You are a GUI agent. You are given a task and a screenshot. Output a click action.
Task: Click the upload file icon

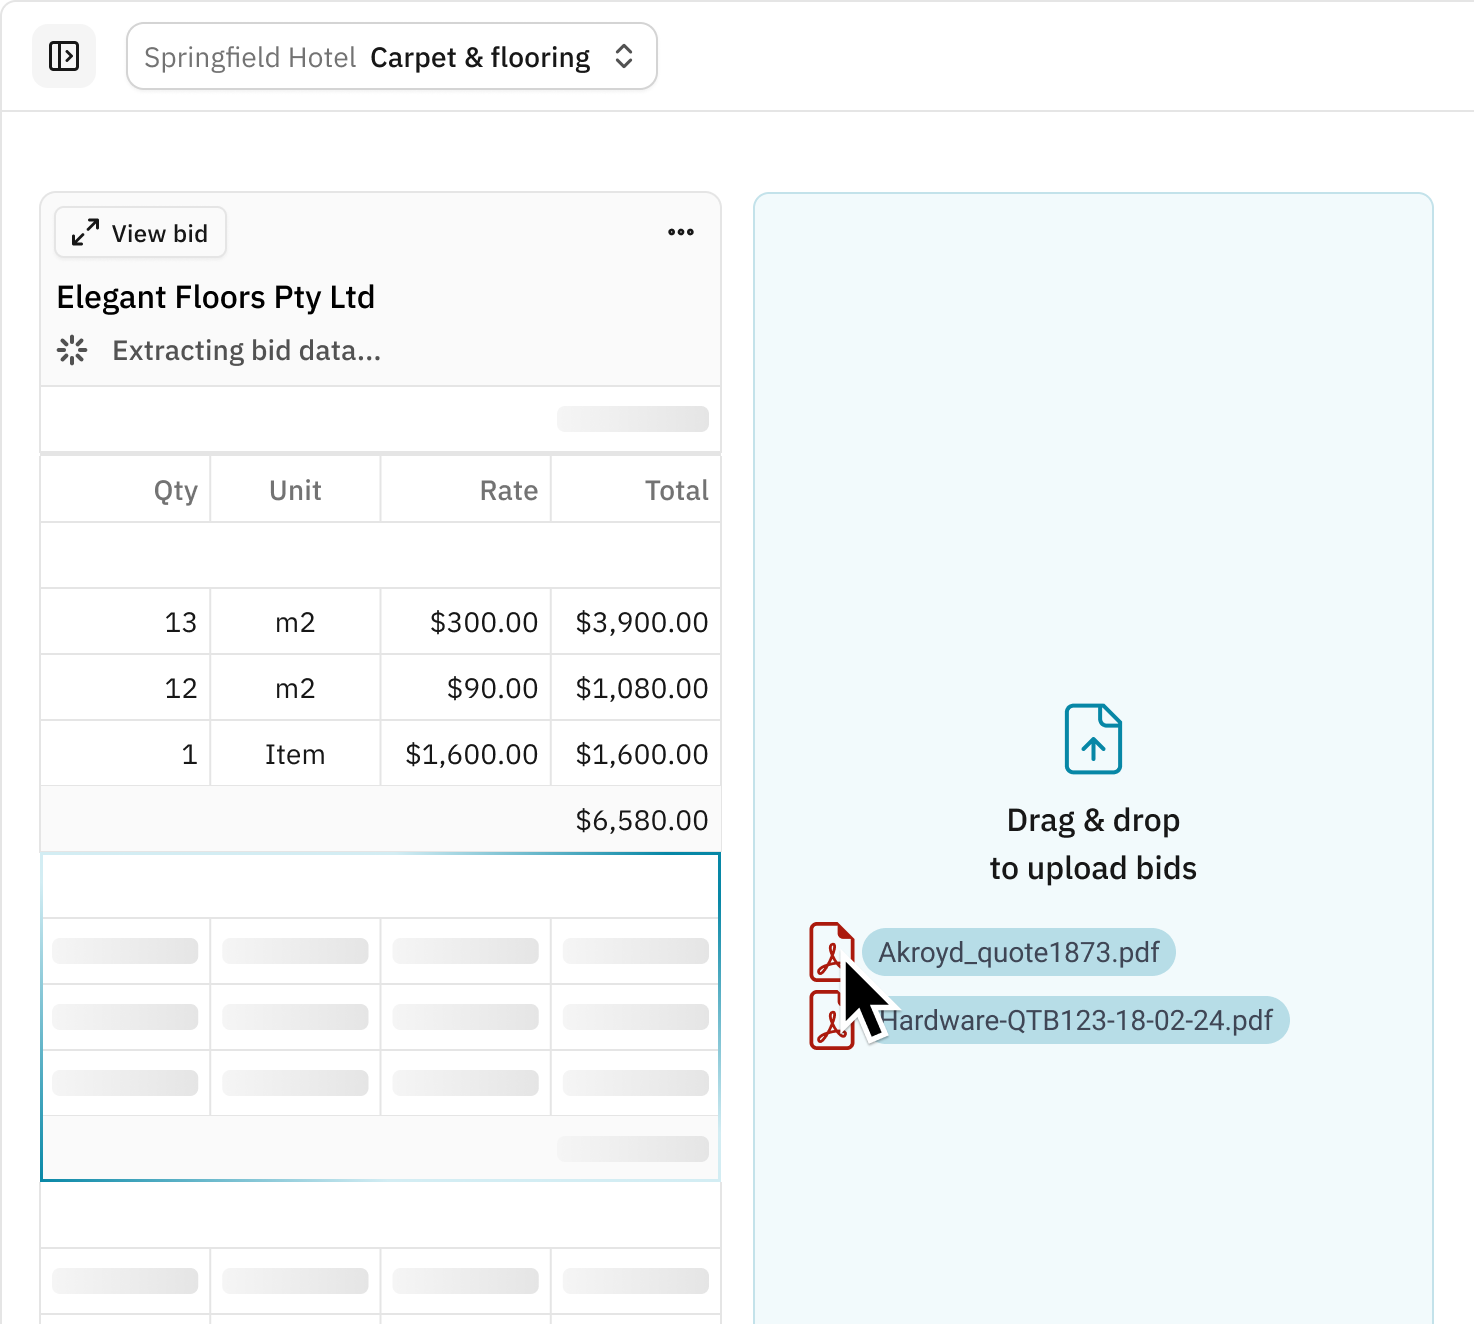click(x=1093, y=739)
